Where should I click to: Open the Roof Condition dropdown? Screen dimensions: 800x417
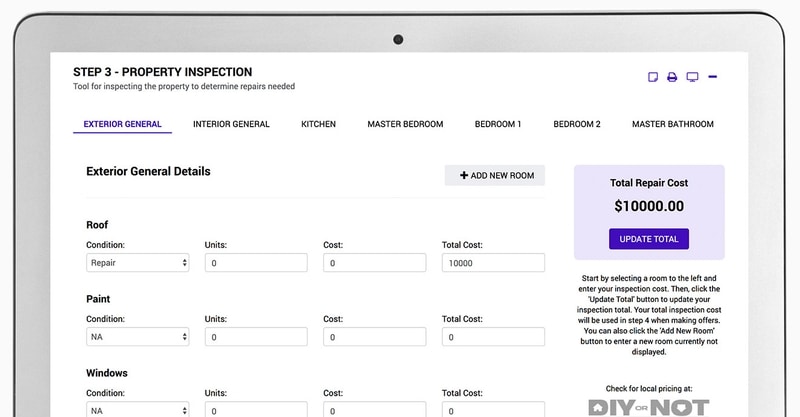tap(138, 263)
